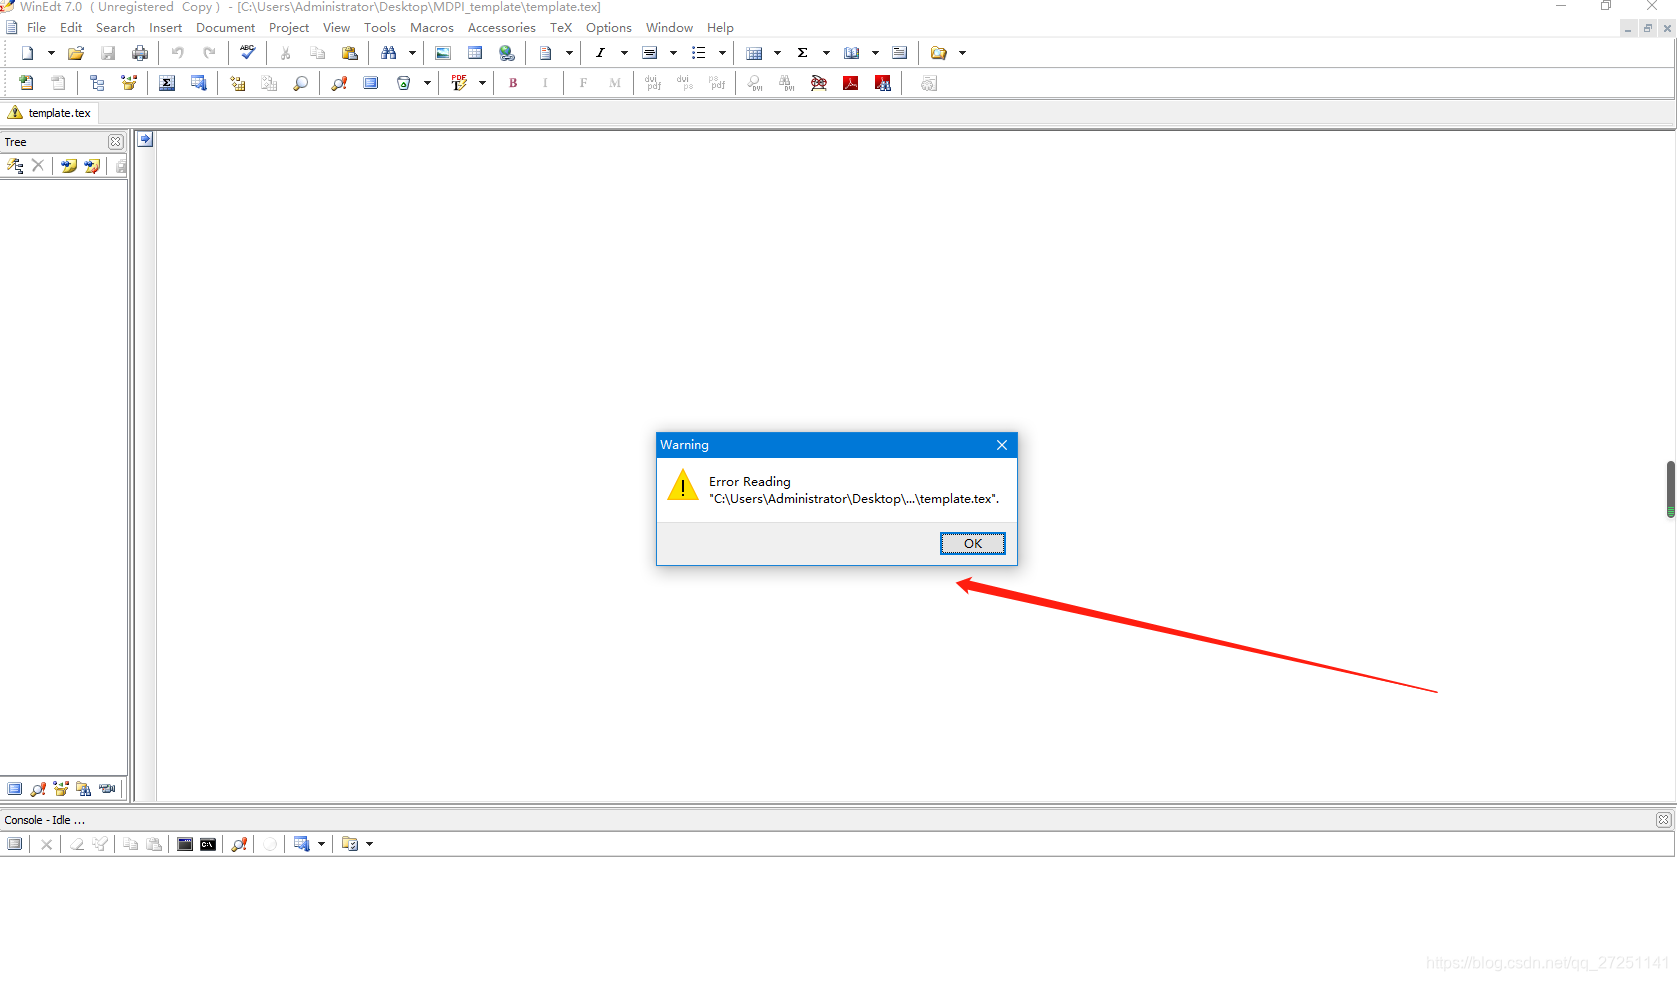Expand the Find binoculars dropdown arrow

412,53
